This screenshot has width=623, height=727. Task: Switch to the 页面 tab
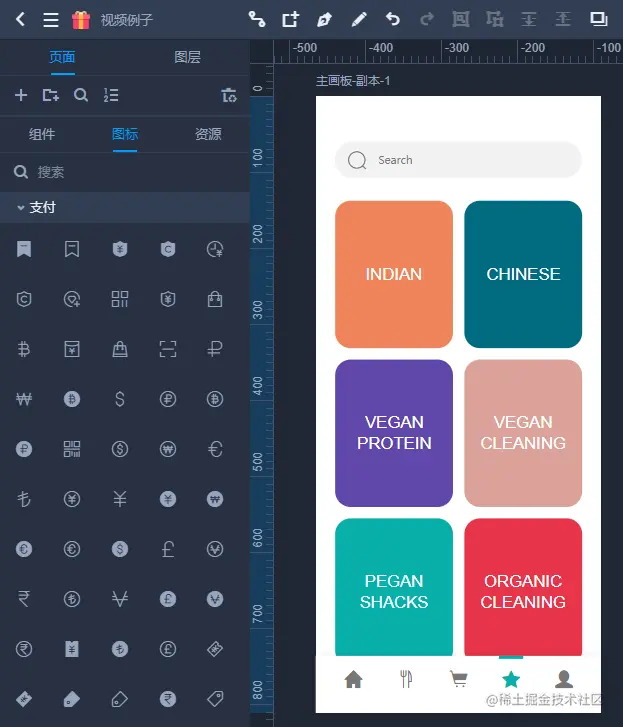[x=62, y=57]
